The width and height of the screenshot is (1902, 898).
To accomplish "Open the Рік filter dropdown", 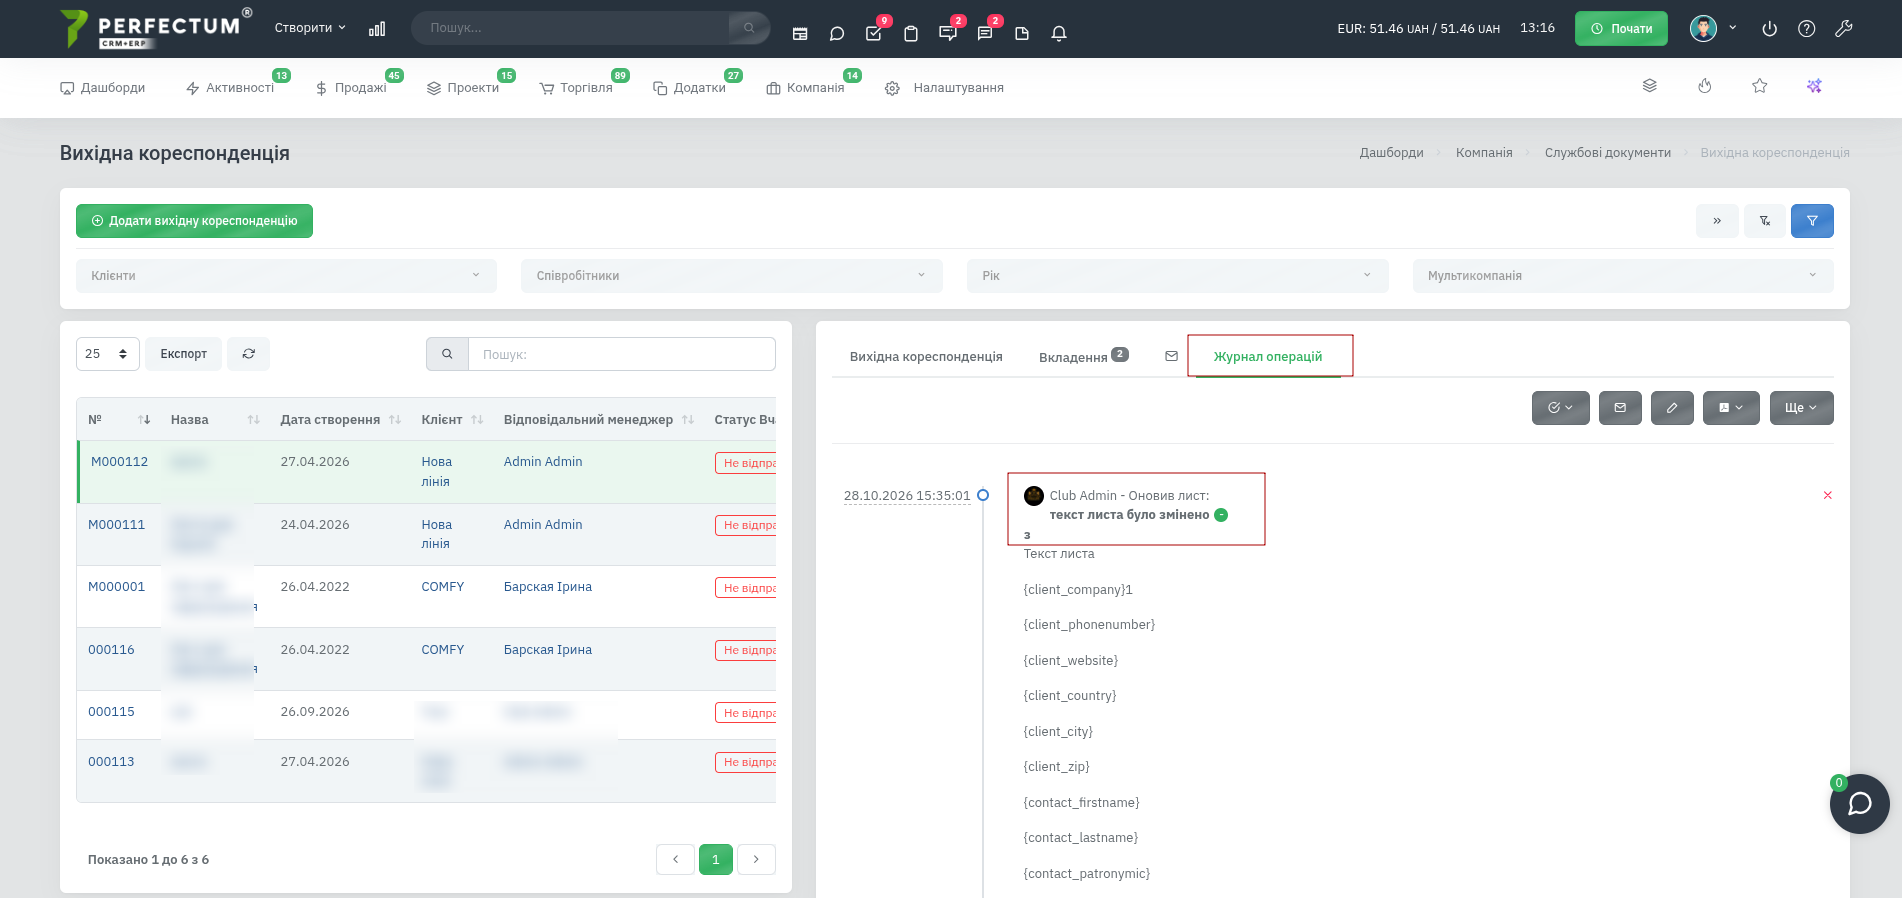I will click(1177, 276).
